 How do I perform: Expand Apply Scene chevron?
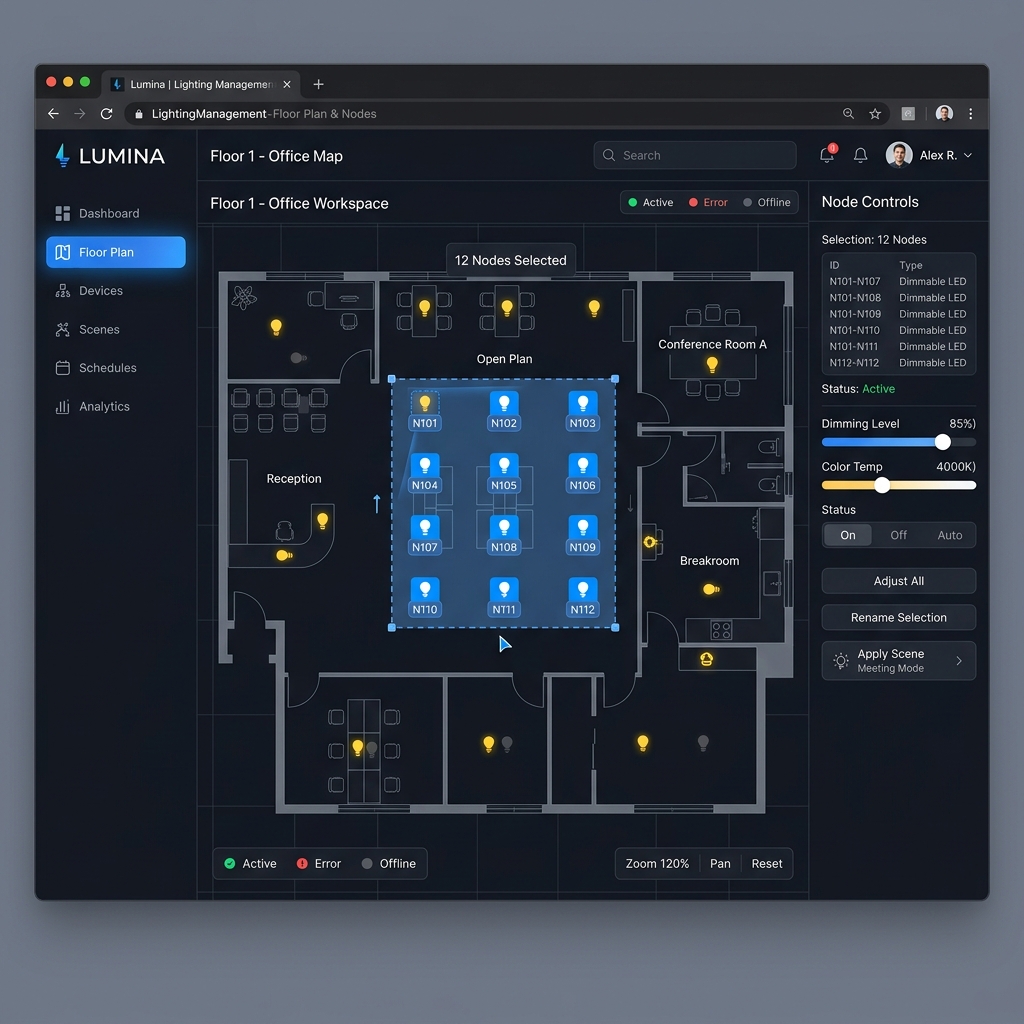959,661
